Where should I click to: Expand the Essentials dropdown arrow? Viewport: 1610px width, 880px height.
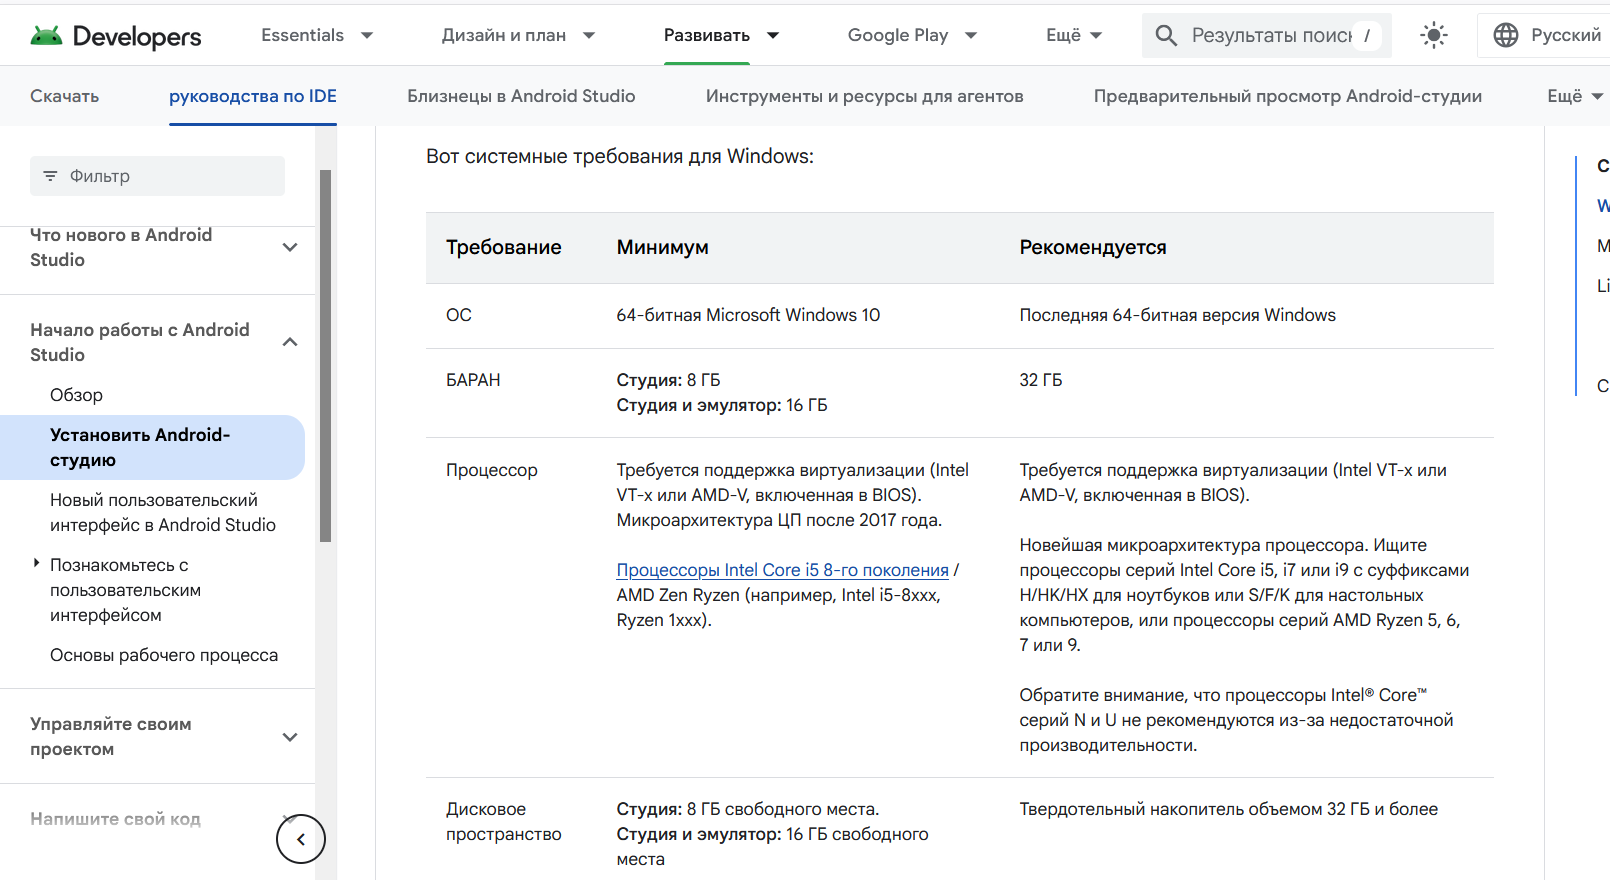[x=367, y=35]
